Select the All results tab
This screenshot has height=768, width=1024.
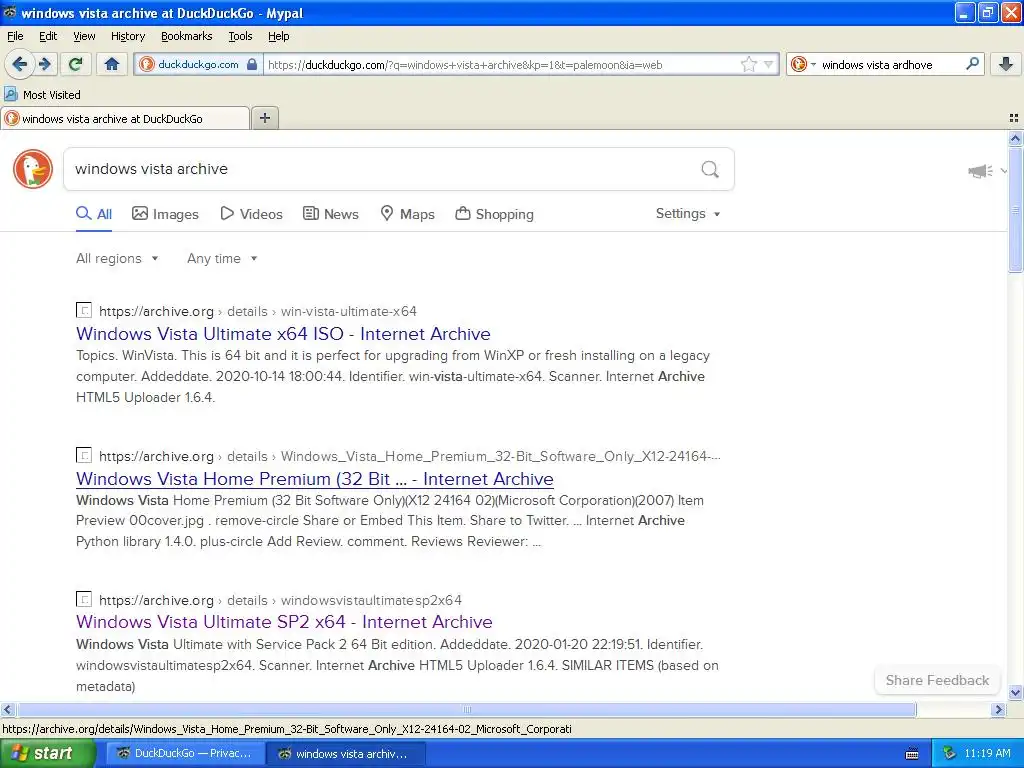93,214
